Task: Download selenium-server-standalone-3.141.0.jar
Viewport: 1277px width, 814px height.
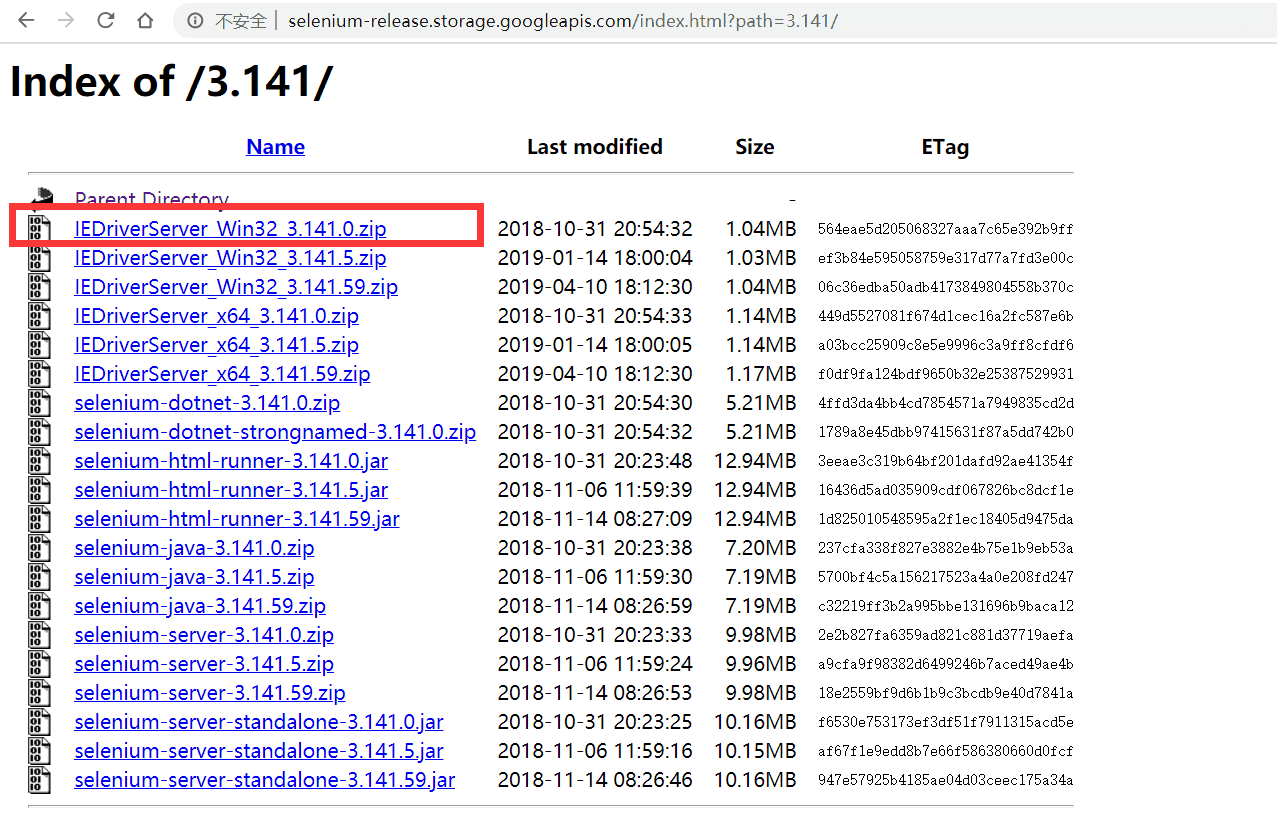Action: coord(259,722)
